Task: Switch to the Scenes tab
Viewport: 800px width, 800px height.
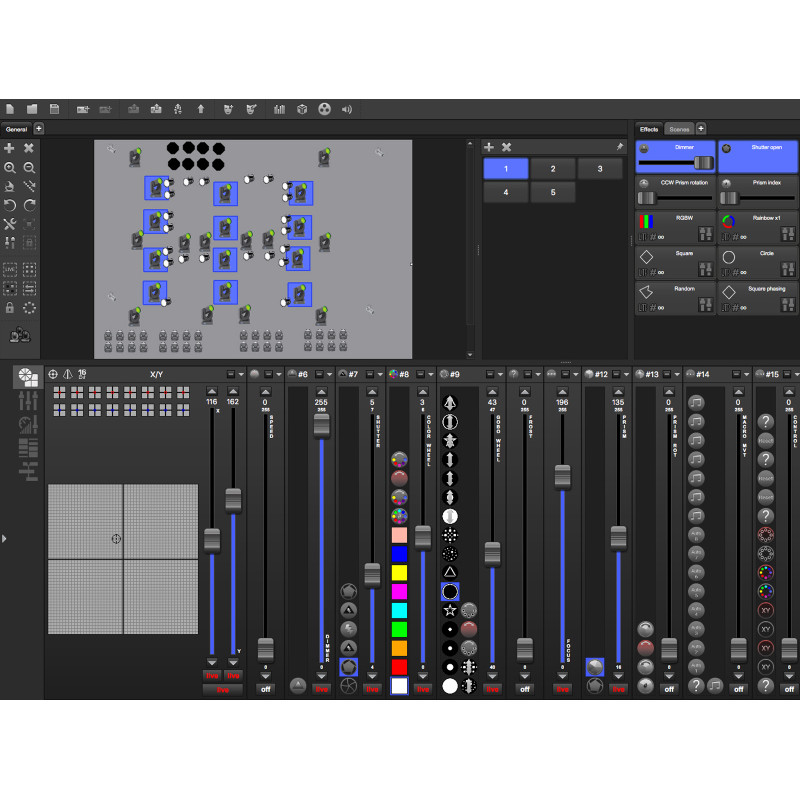Action: 679,129
